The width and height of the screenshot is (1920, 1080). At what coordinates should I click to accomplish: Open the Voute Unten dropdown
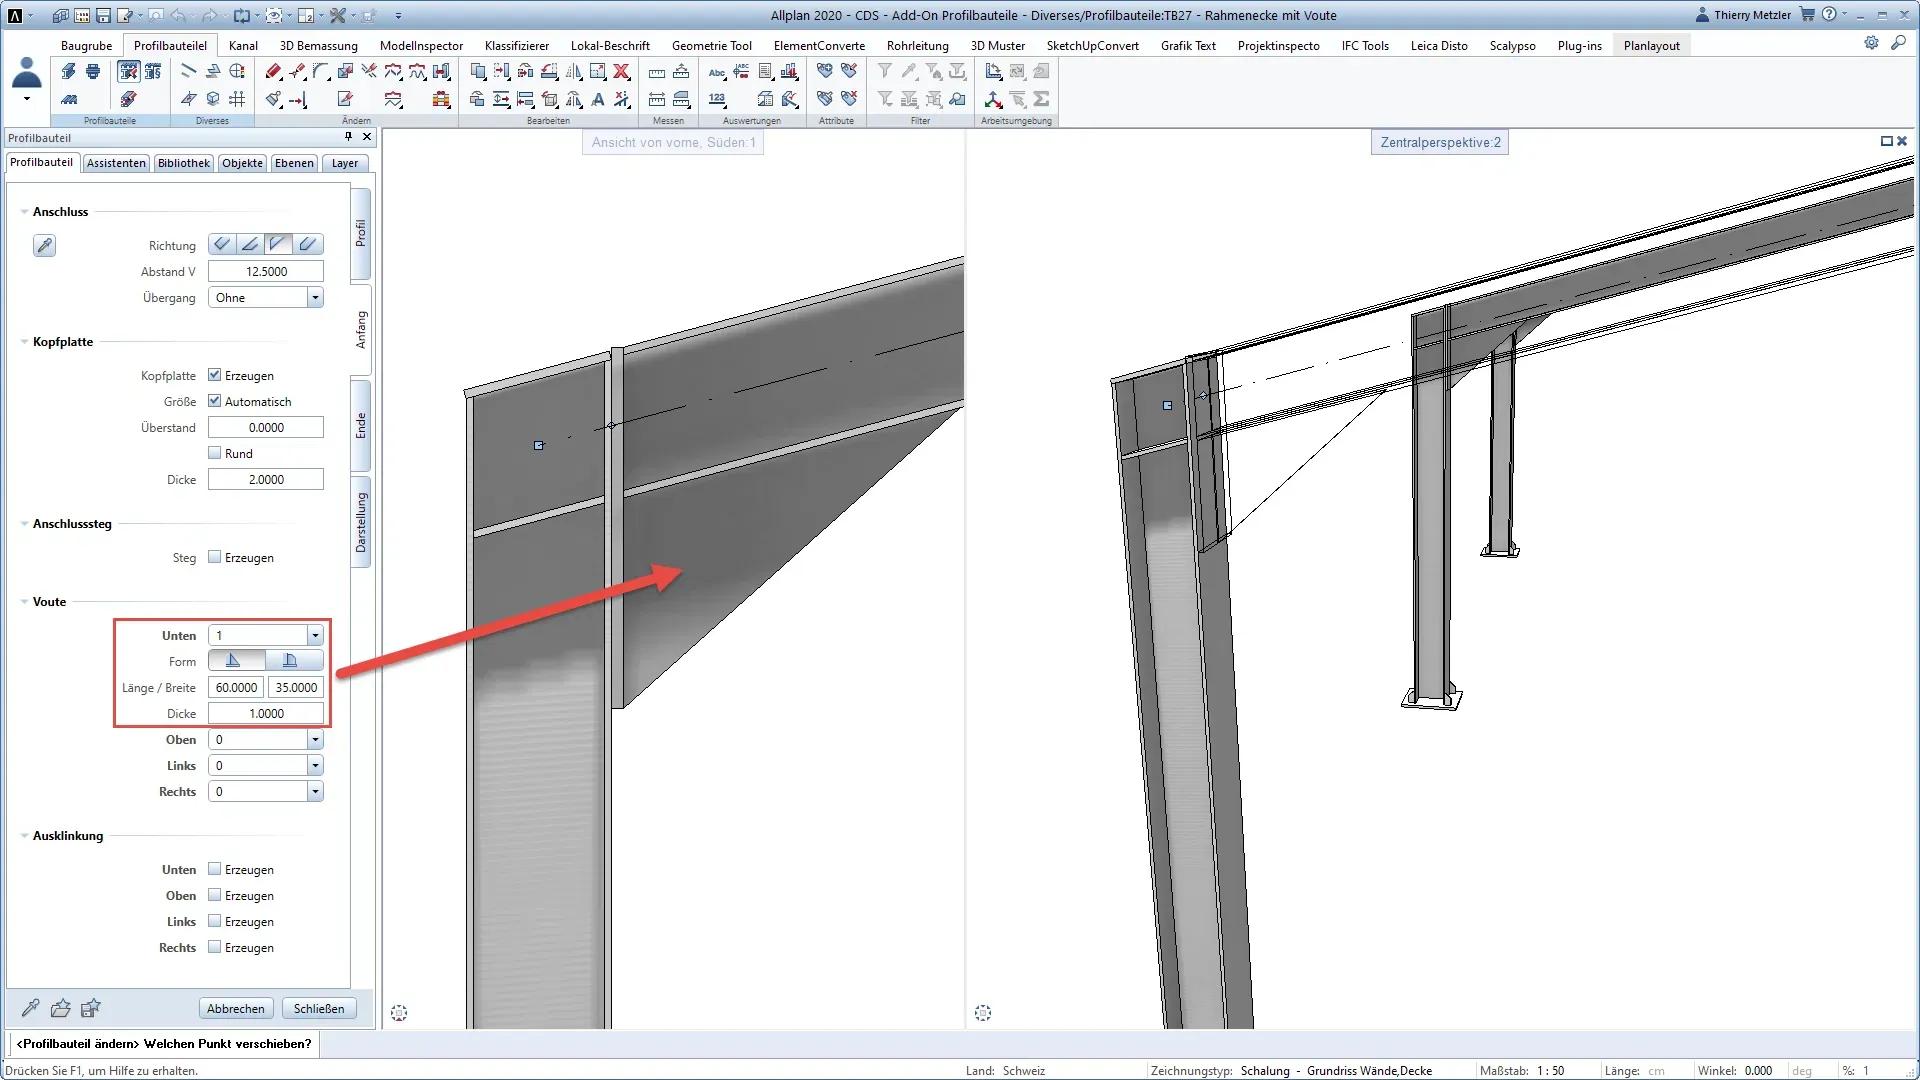pos(315,636)
